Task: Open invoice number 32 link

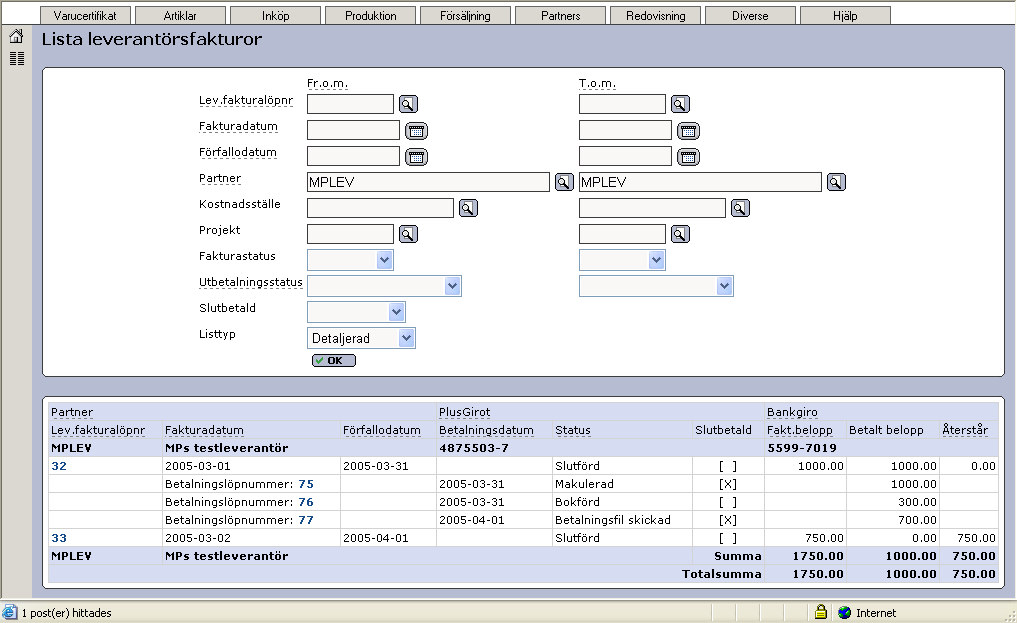Action: pos(59,466)
